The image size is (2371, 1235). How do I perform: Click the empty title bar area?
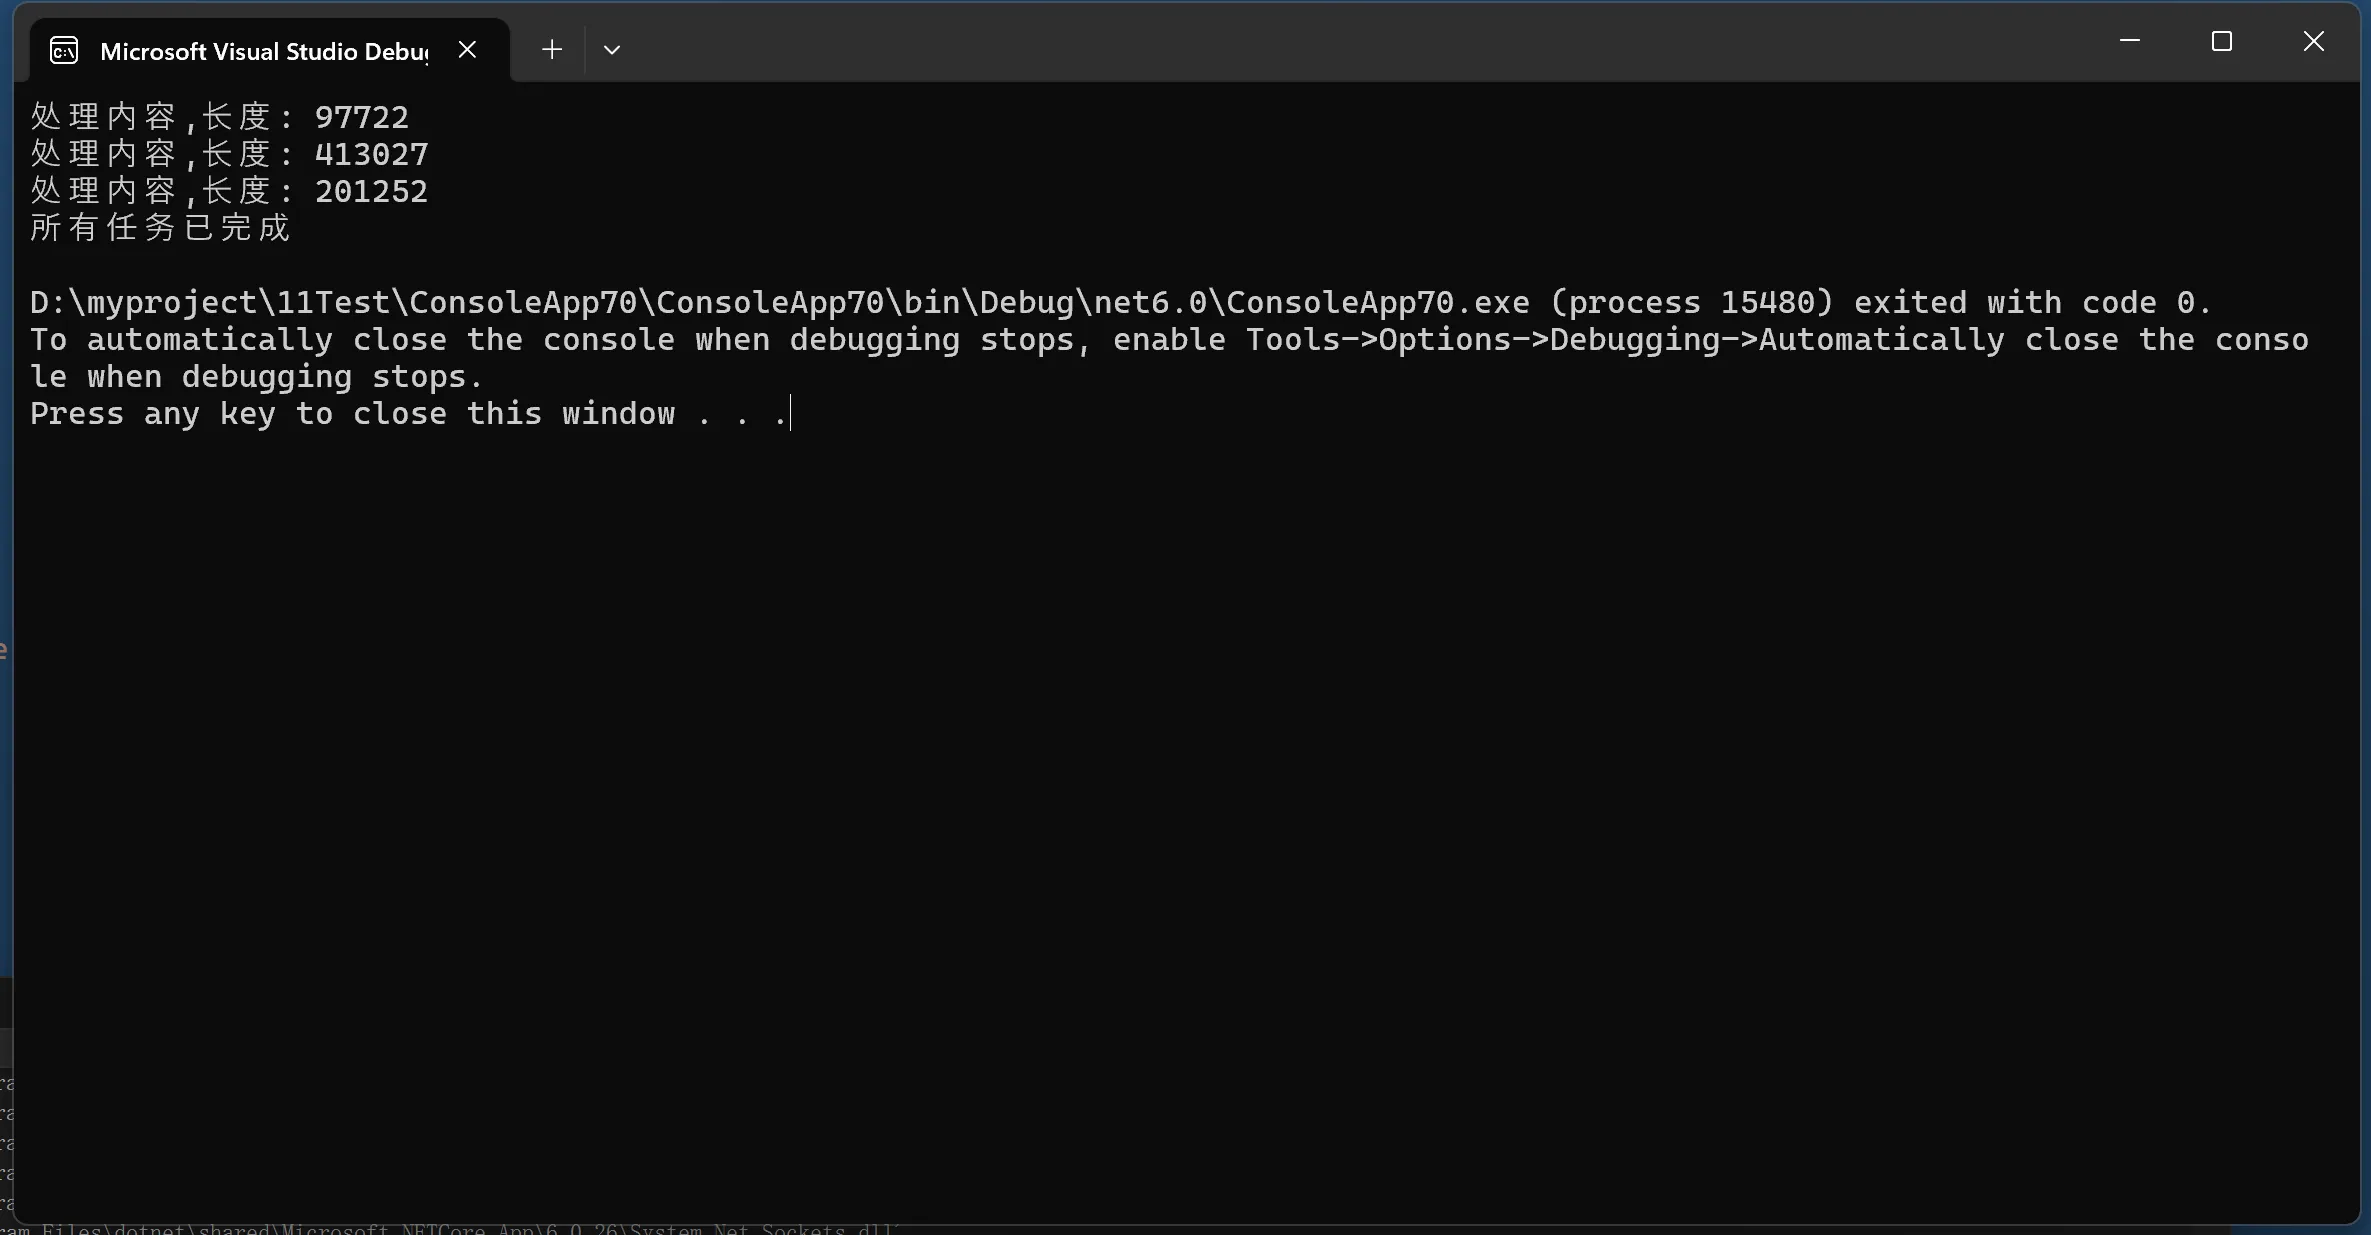(x=1300, y=45)
